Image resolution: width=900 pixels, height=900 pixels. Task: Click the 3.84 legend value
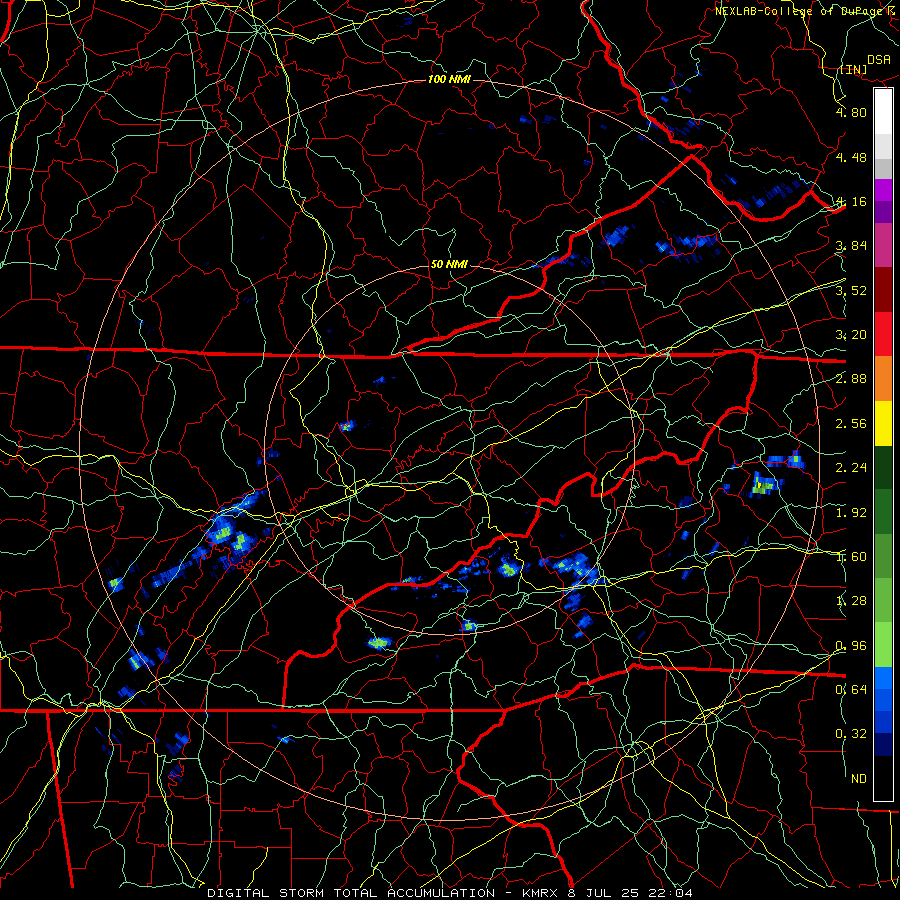click(851, 246)
